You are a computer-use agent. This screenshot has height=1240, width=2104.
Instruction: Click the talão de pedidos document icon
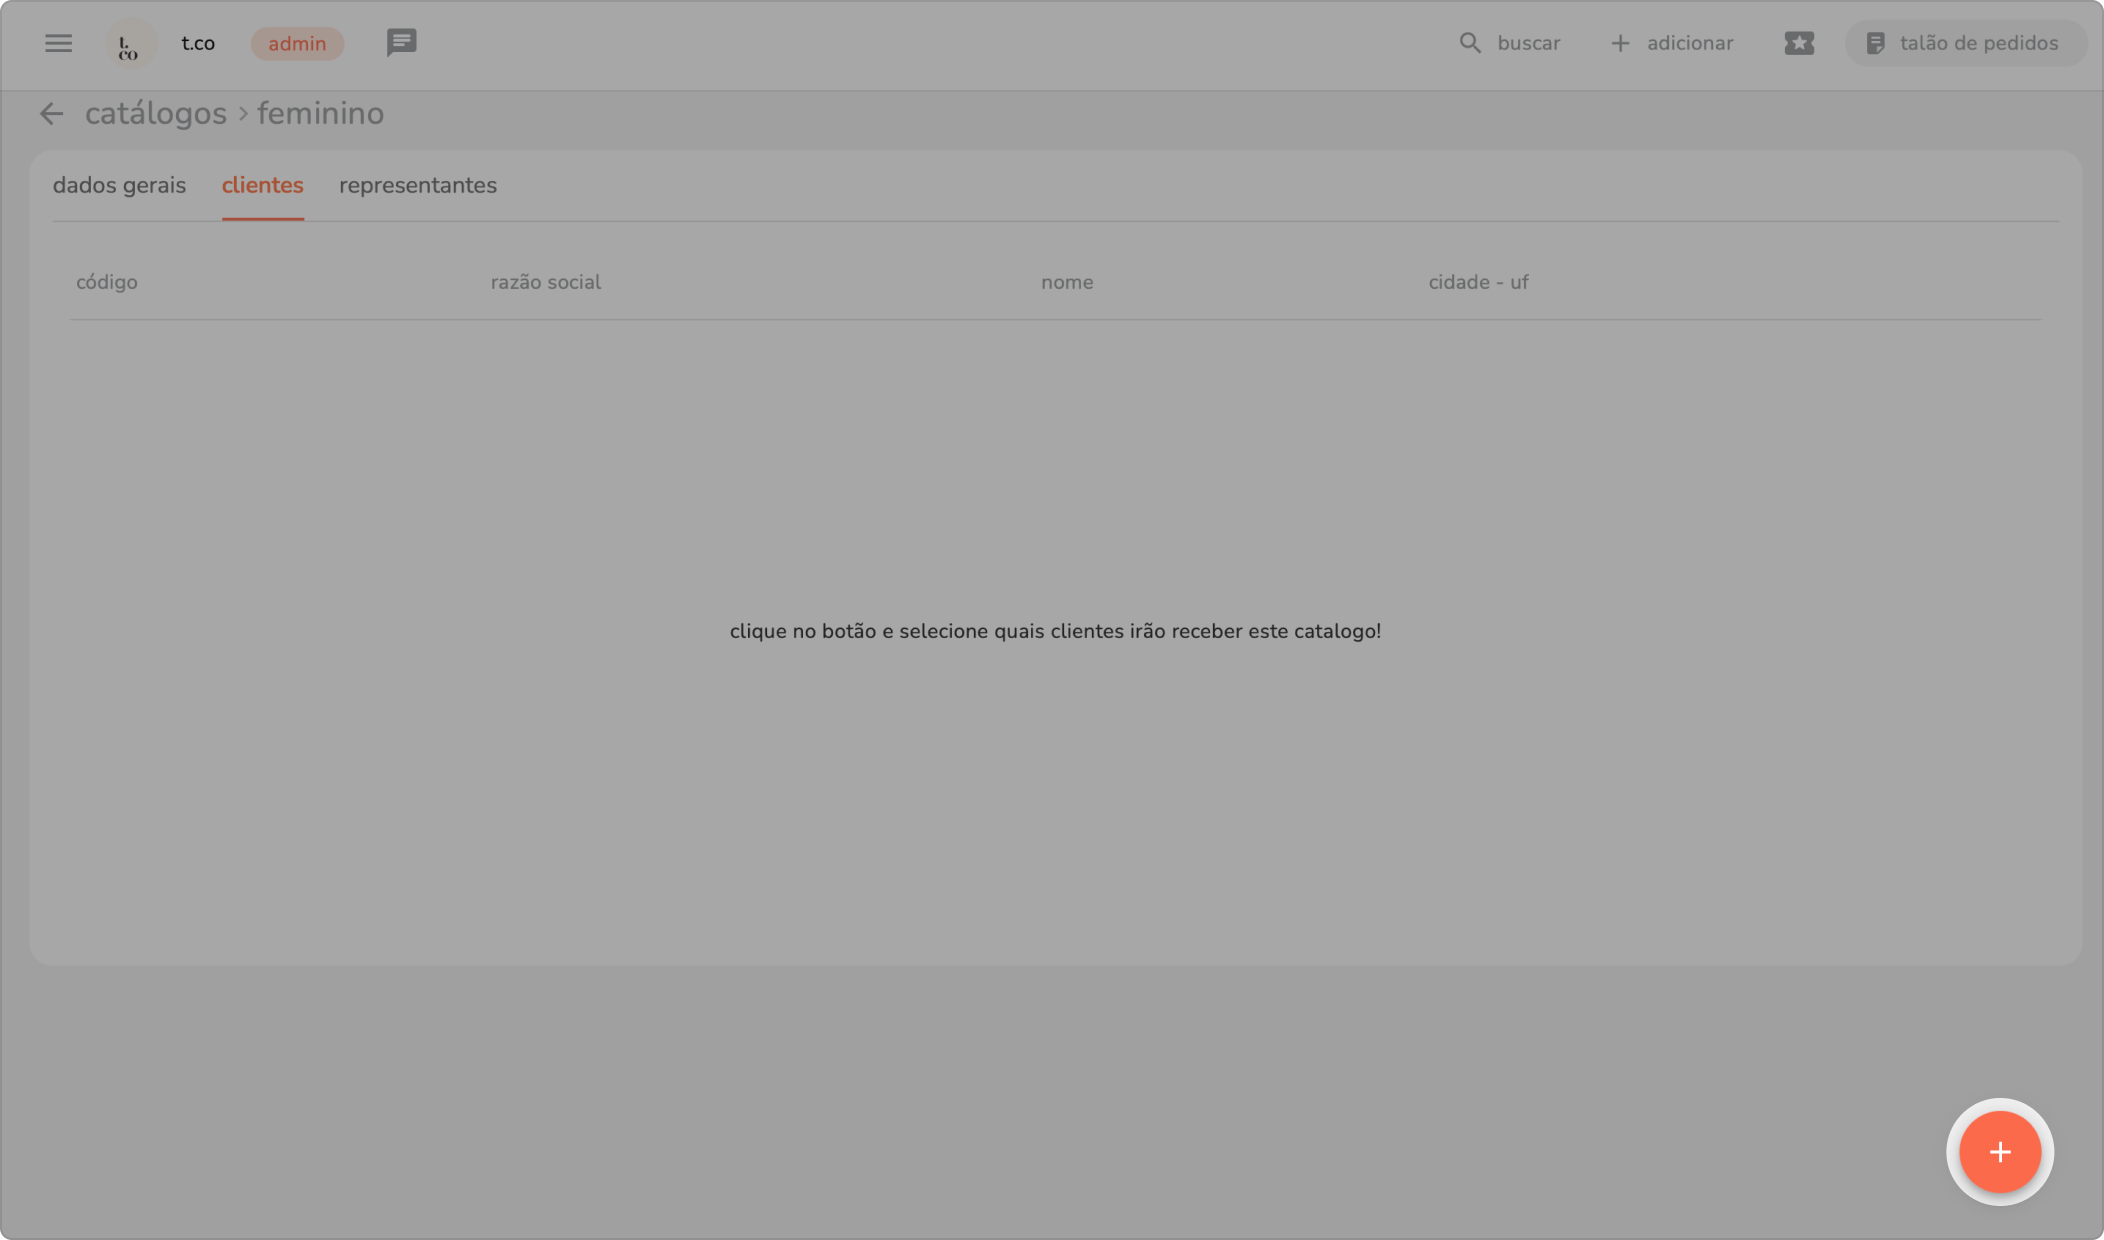click(1875, 43)
